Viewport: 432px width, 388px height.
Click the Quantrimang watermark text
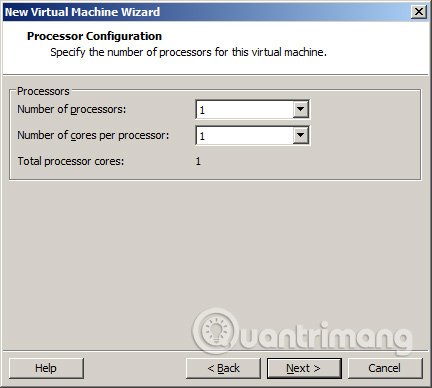click(323, 337)
